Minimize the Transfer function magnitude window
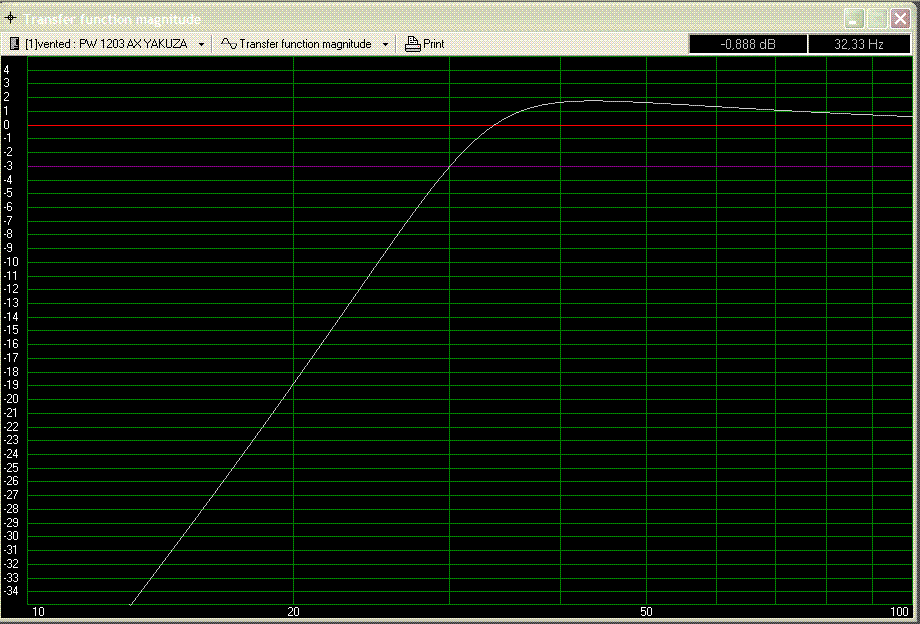This screenshot has height=624, width=920. click(853, 19)
